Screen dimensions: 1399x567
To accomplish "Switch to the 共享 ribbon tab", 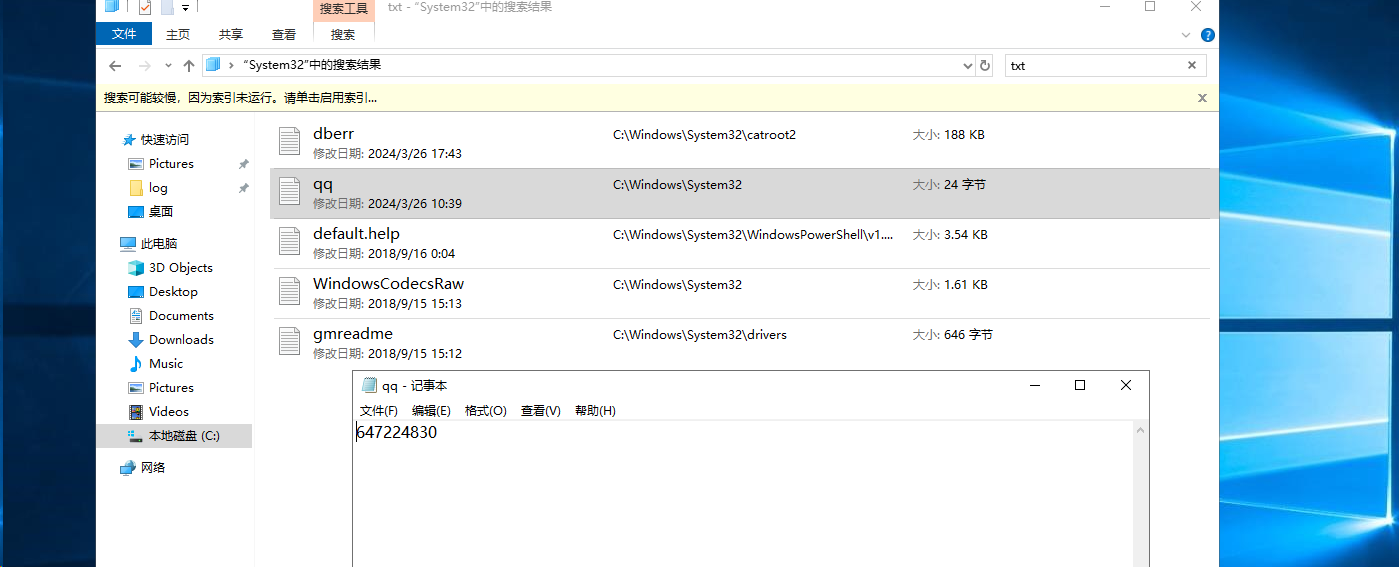I will tap(231, 34).
